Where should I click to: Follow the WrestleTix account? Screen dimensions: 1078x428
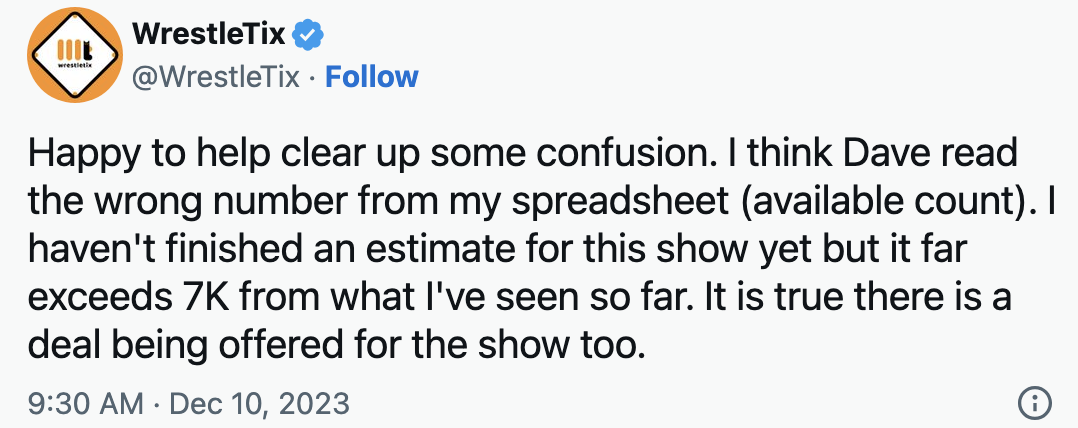coord(372,77)
